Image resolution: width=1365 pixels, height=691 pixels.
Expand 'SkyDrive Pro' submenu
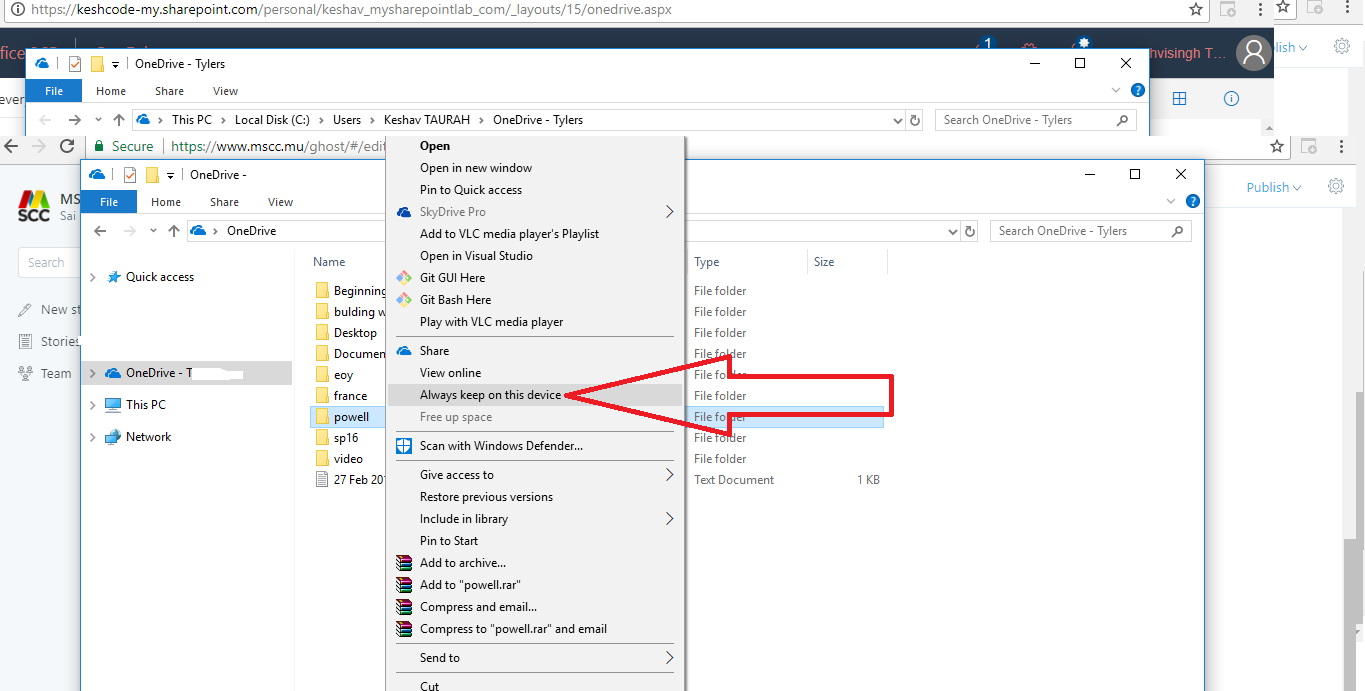[x=534, y=212]
